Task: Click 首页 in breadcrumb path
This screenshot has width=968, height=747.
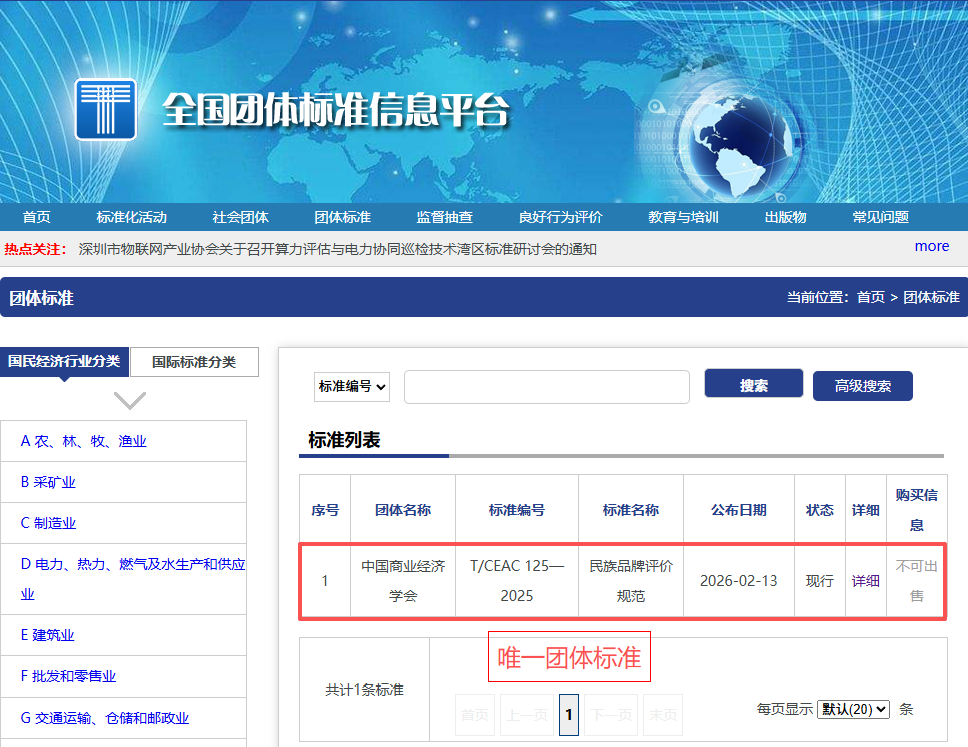Action: tap(870, 297)
